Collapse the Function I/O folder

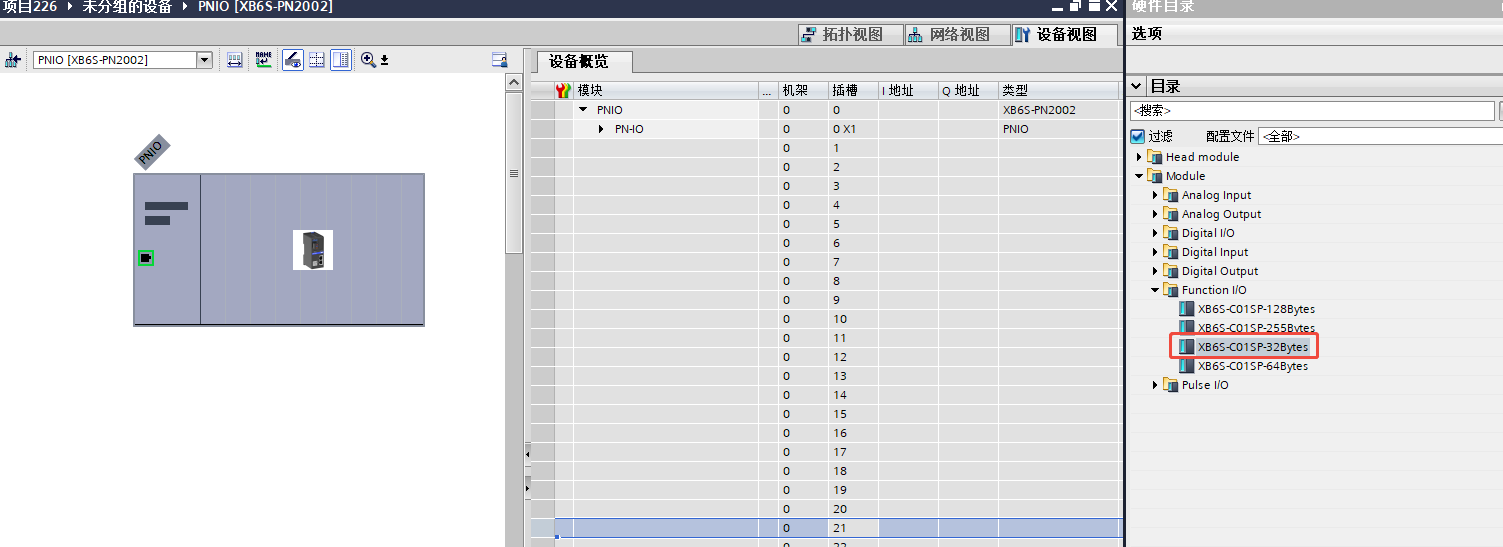[x=1155, y=290]
